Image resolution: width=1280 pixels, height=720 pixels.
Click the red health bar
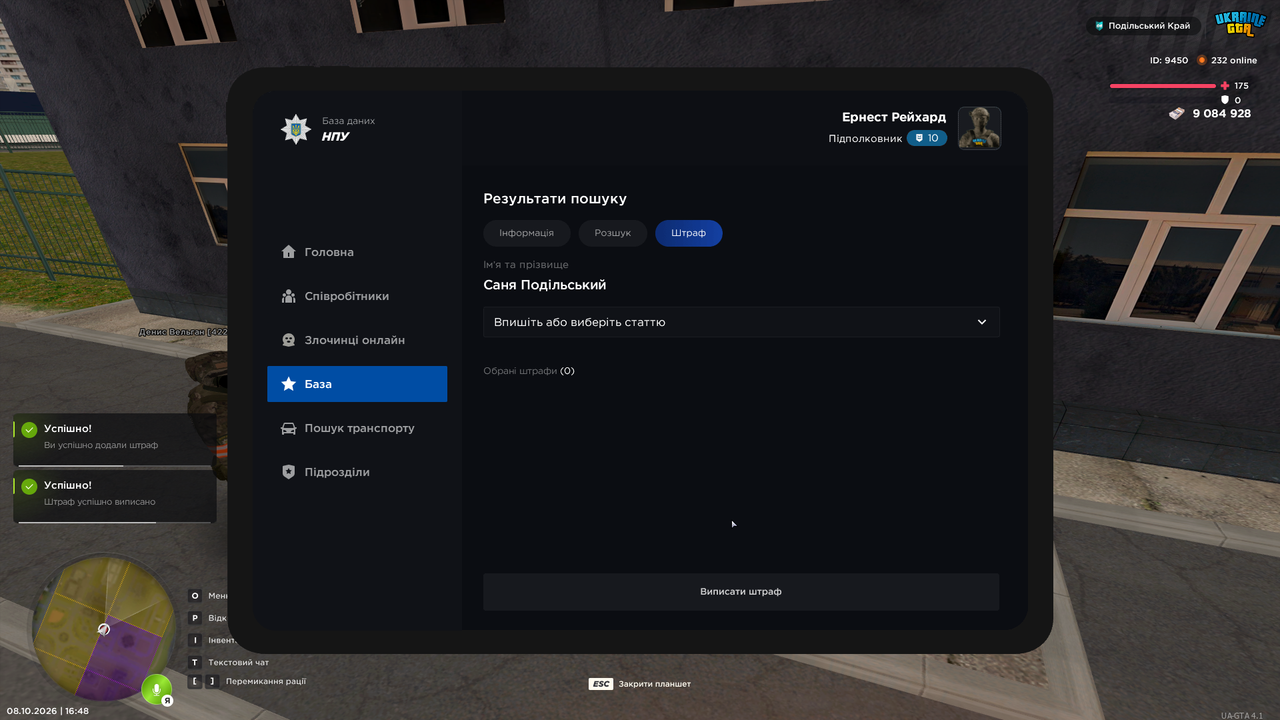(x=1163, y=86)
